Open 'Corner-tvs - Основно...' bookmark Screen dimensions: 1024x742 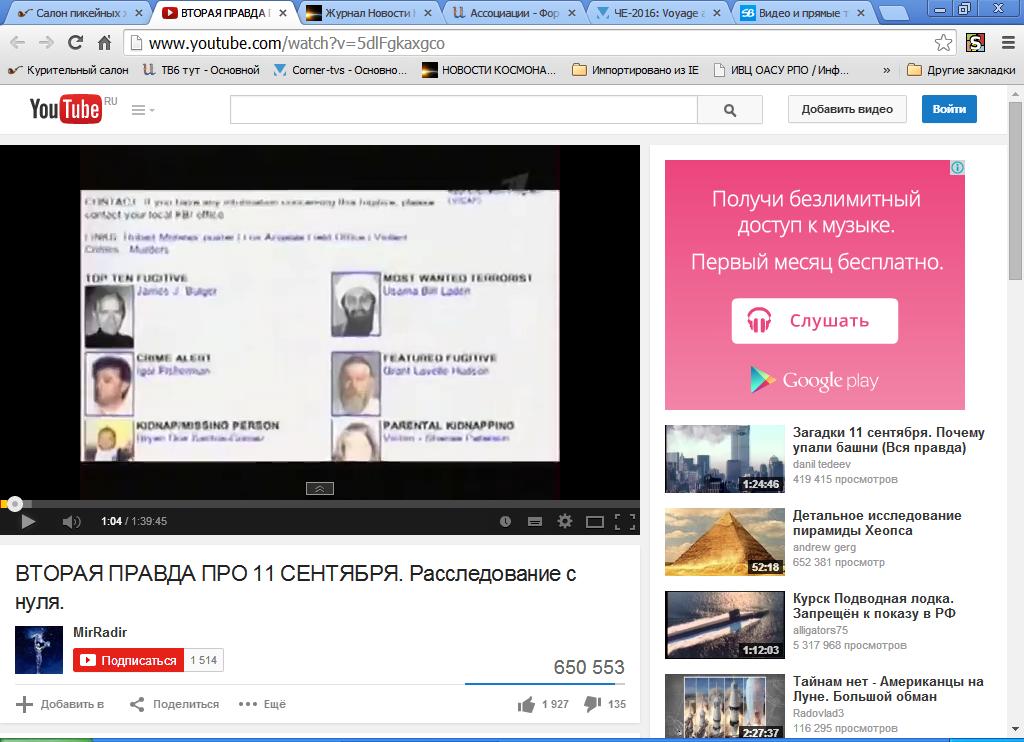[340, 70]
